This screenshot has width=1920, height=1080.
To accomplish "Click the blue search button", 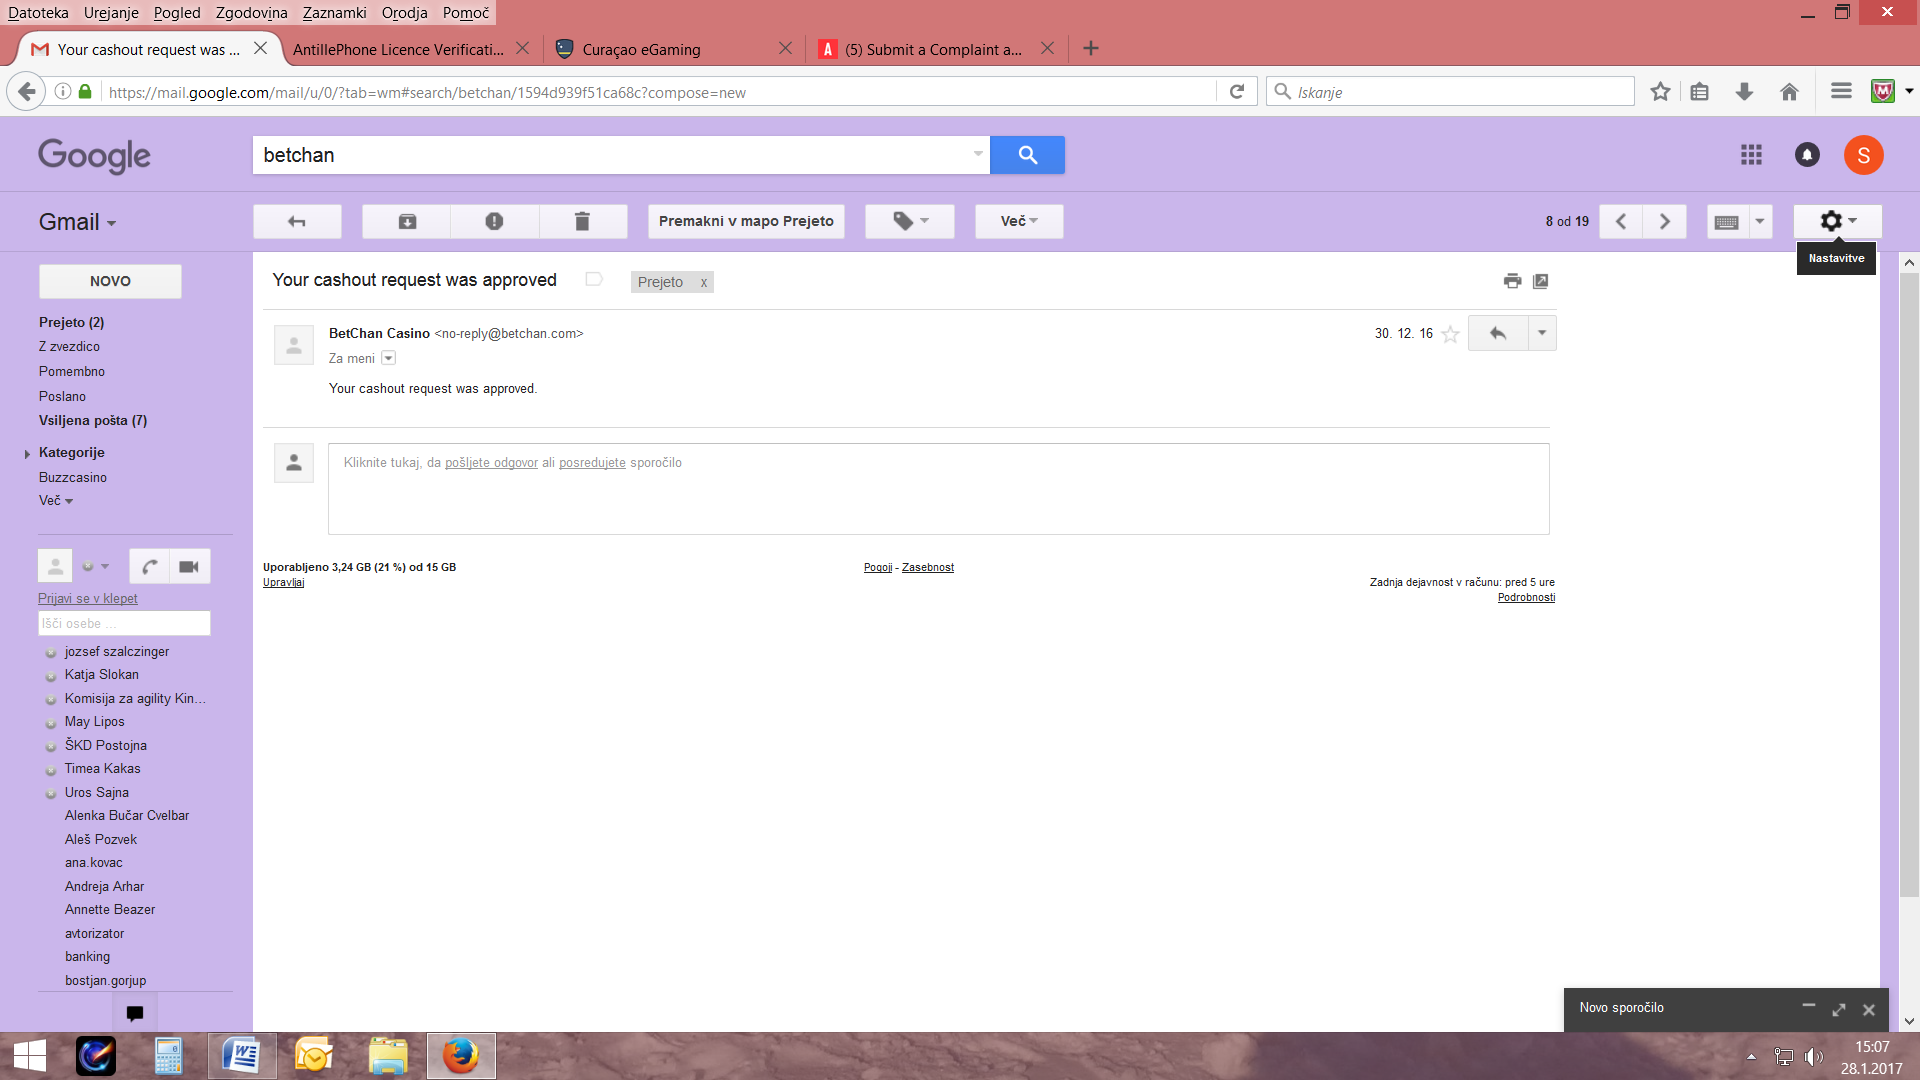I will [x=1027, y=155].
